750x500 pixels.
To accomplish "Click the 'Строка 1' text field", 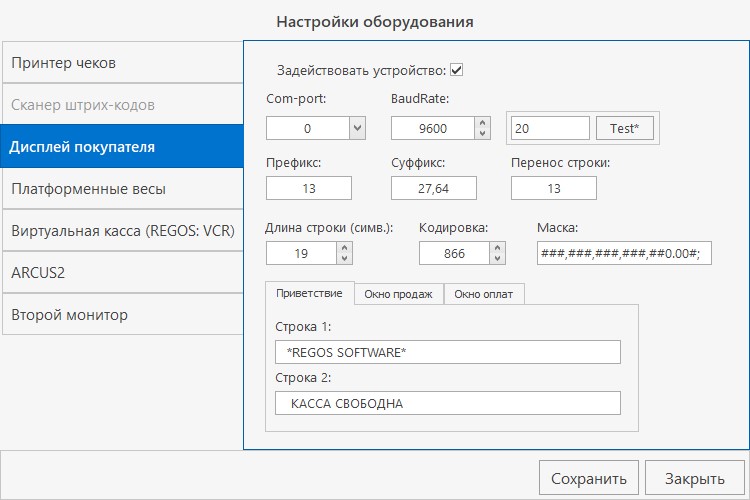I will point(447,352).
